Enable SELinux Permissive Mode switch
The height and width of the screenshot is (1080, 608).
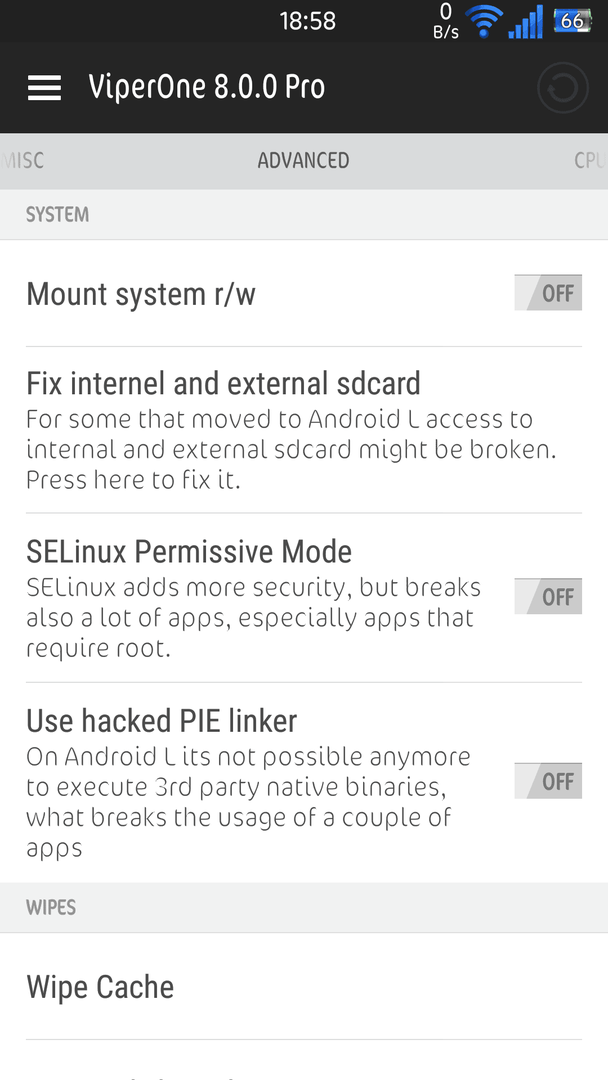(548, 597)
